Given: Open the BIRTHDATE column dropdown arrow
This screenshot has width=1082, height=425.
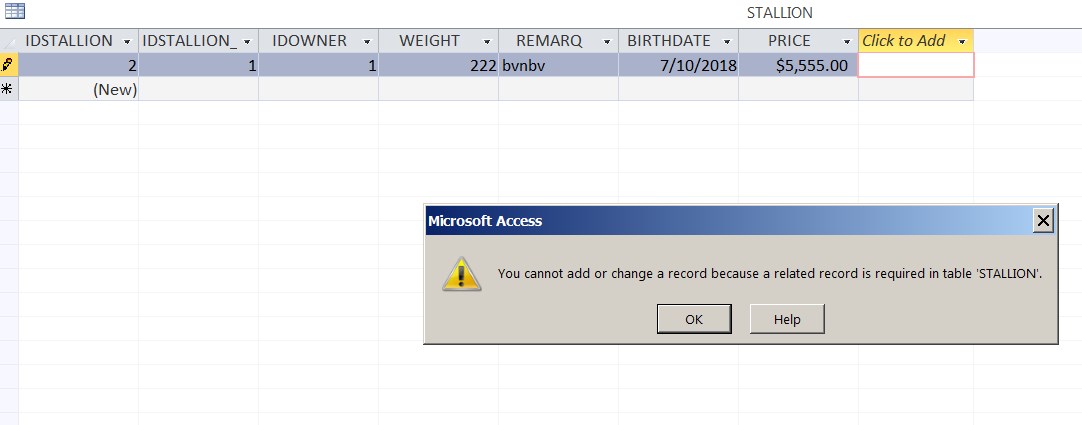Looking at the screenshot, I should (727, 42).
